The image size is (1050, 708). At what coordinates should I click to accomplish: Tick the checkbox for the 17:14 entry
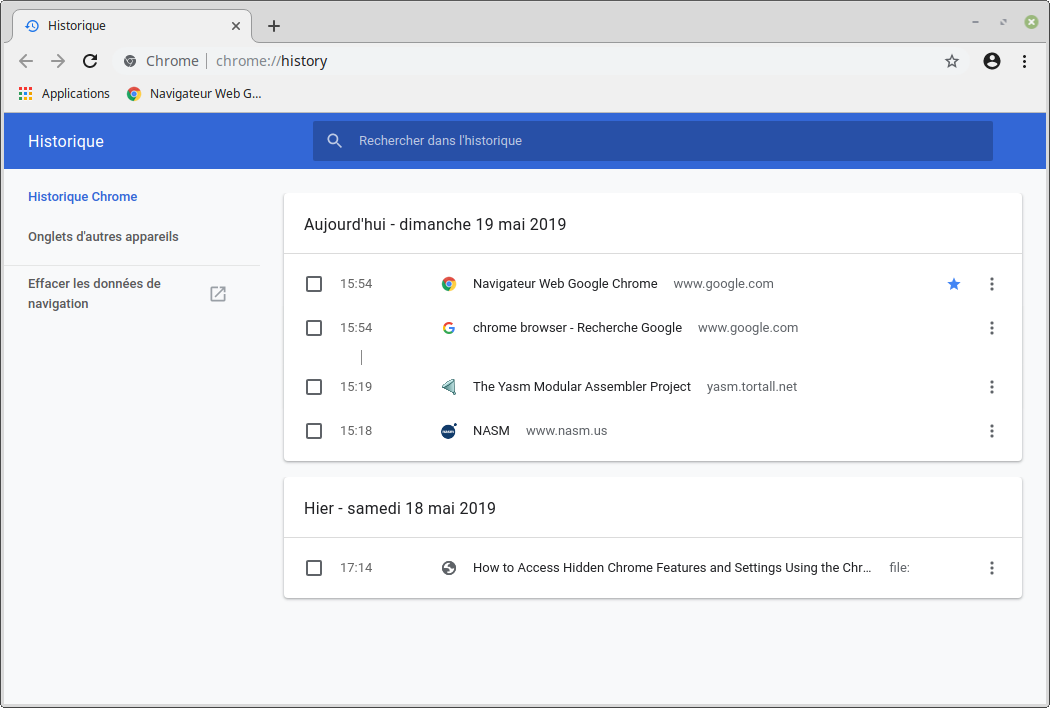coord(314,568)
